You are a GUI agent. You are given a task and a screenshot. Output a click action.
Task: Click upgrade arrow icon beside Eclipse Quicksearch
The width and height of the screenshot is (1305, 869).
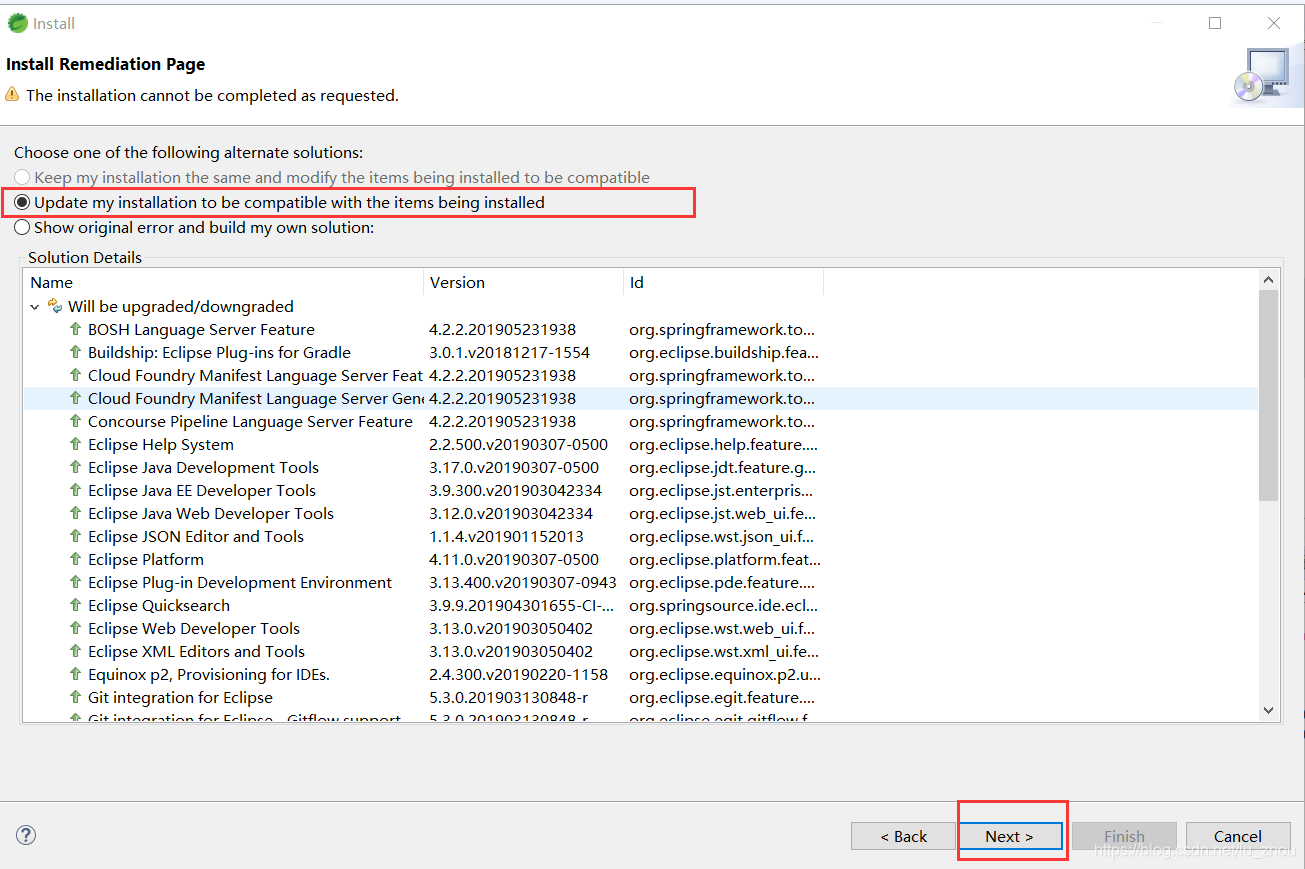point(75,605)
